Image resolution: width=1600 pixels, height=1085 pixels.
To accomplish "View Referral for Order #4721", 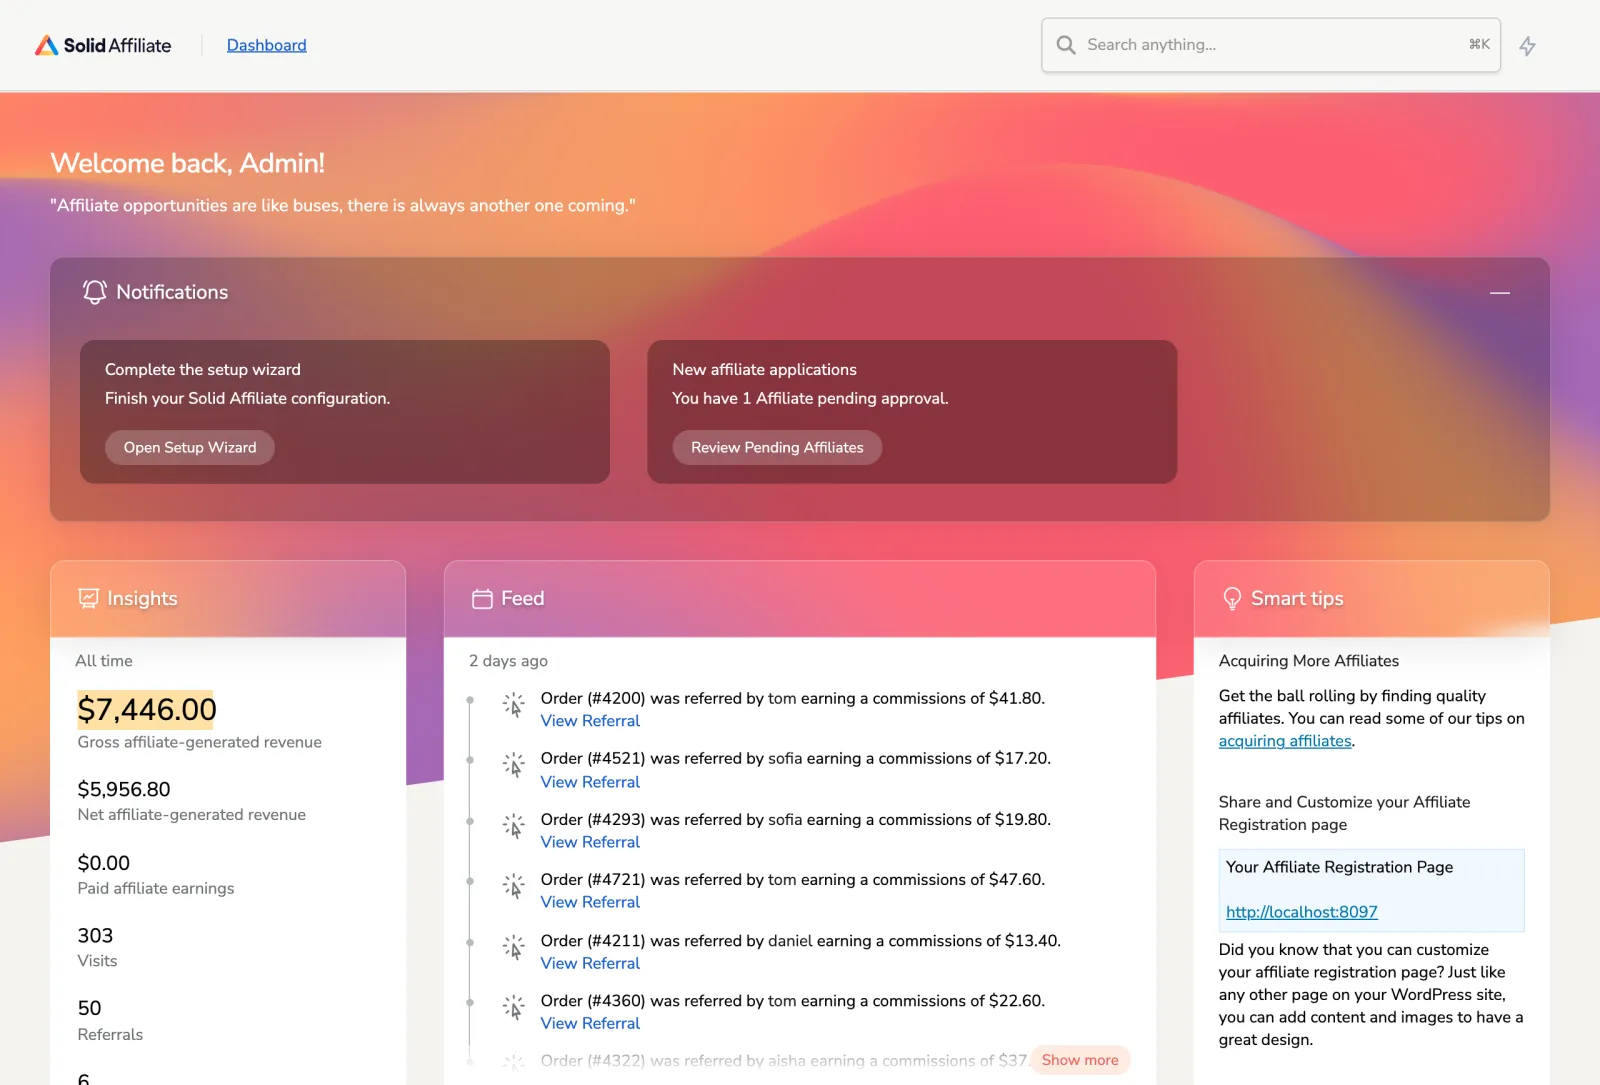I will coord(590,902).
